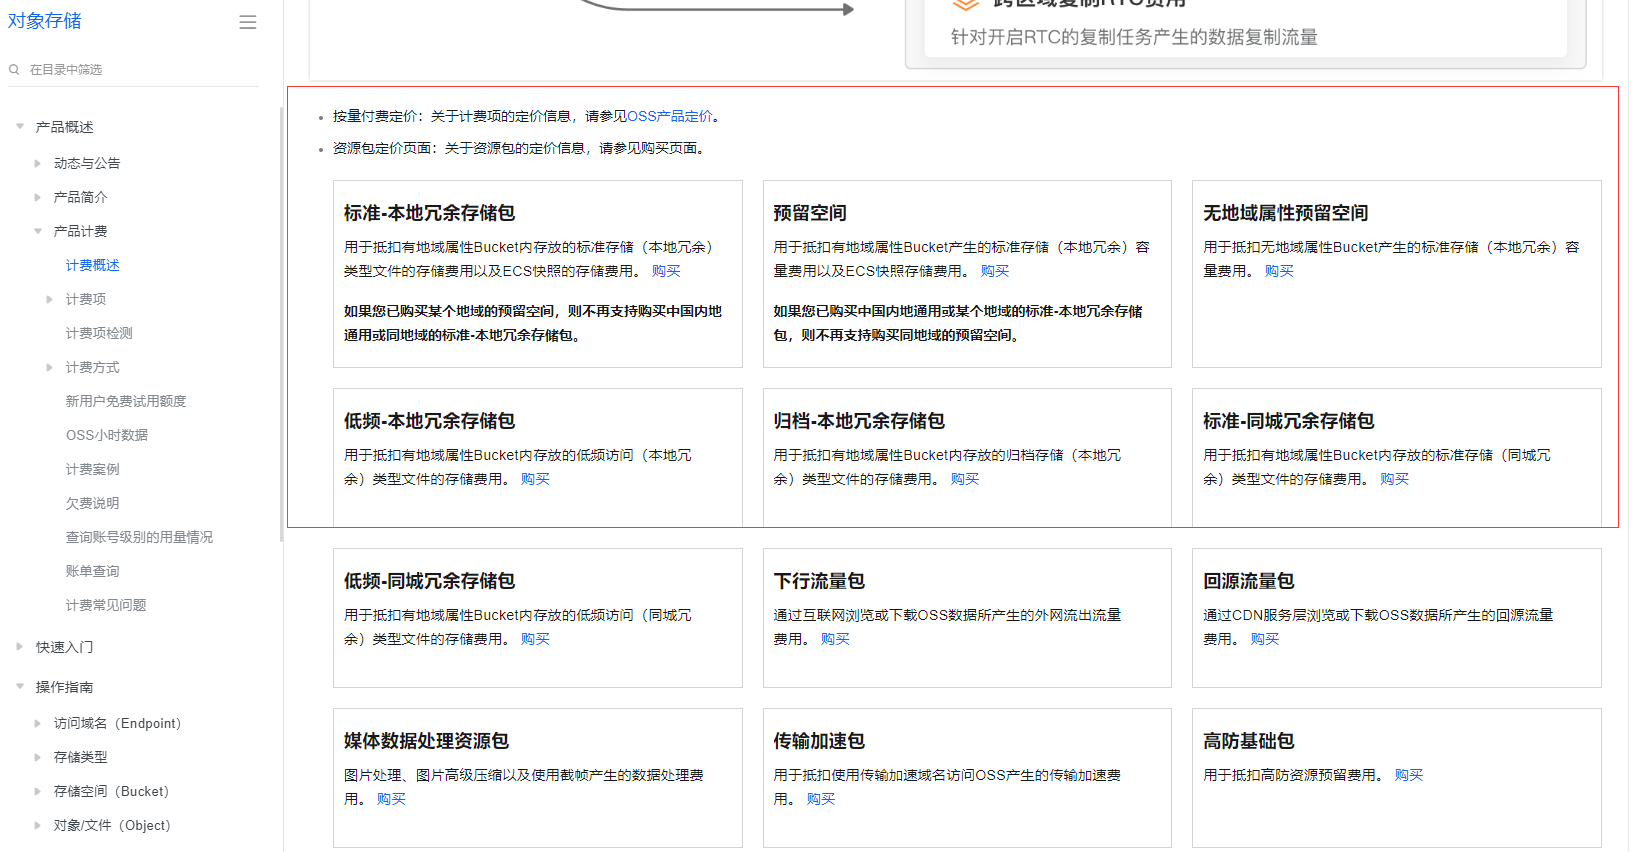Collapse the 操作指南 section

(20, 687)
